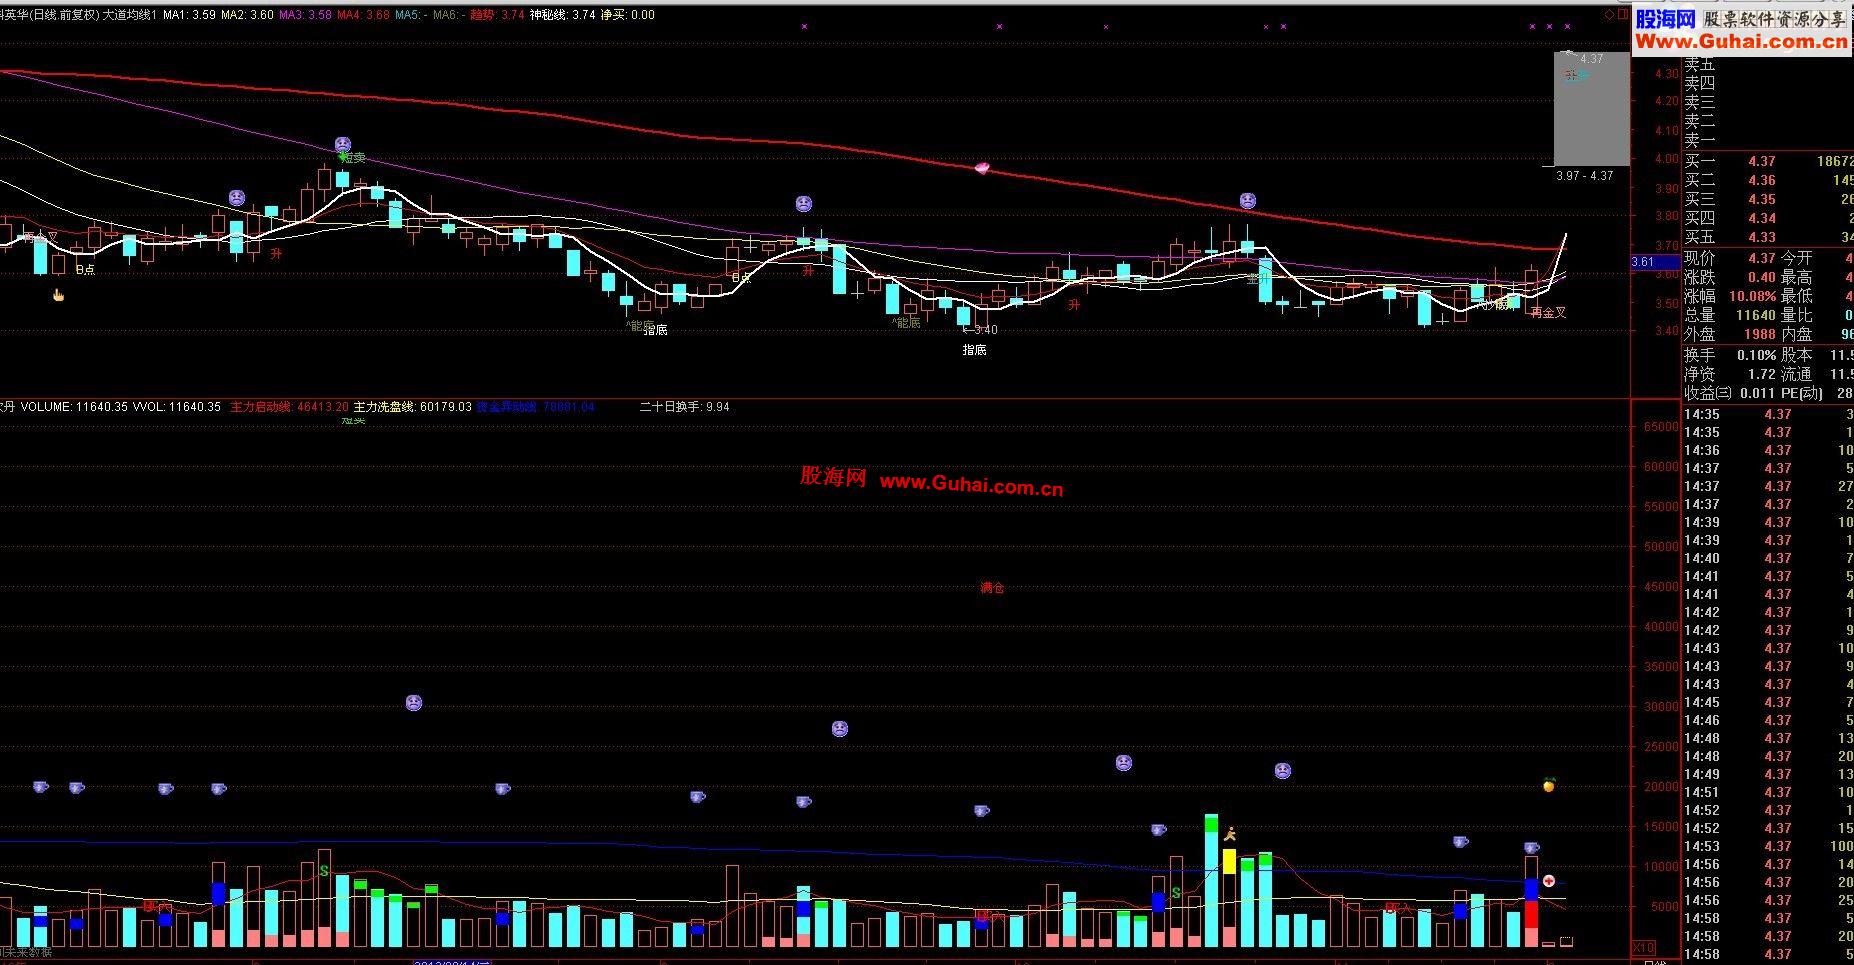Screen dimensions: 1854x965
Task: Click the 主力启动线: 46413.20 label
Action: (290, 407)
